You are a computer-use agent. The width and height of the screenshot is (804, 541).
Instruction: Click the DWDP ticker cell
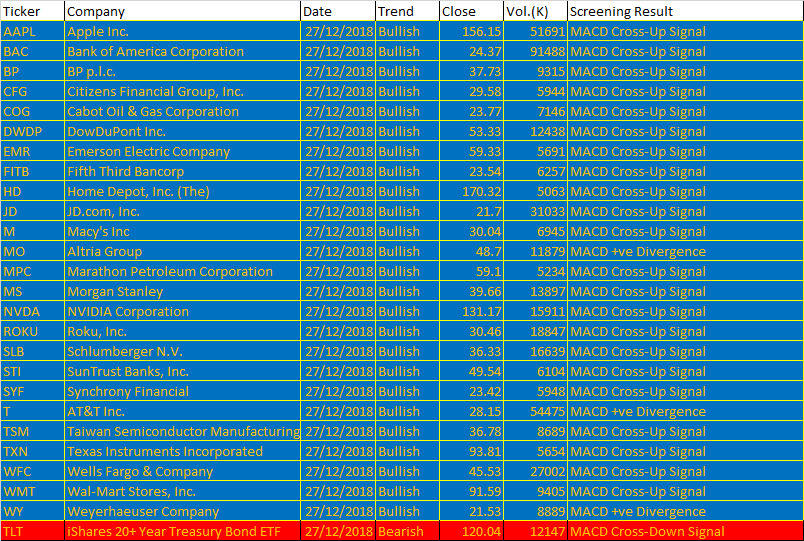point(32,131)
